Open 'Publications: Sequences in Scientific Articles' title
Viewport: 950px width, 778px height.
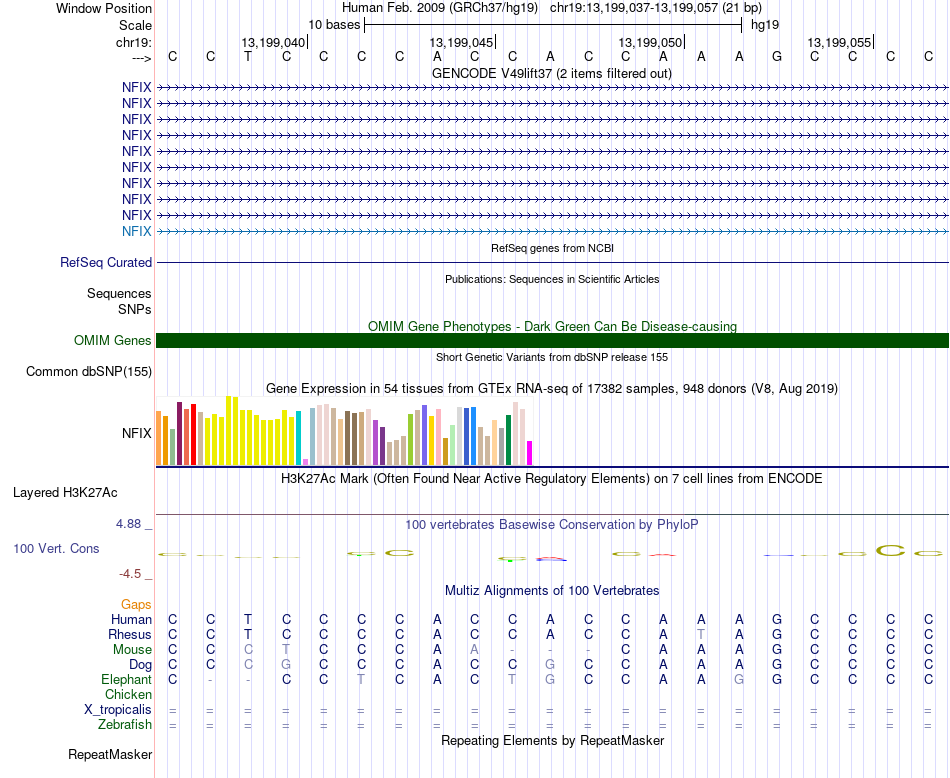pyautogui.click(x=552, y=279)
